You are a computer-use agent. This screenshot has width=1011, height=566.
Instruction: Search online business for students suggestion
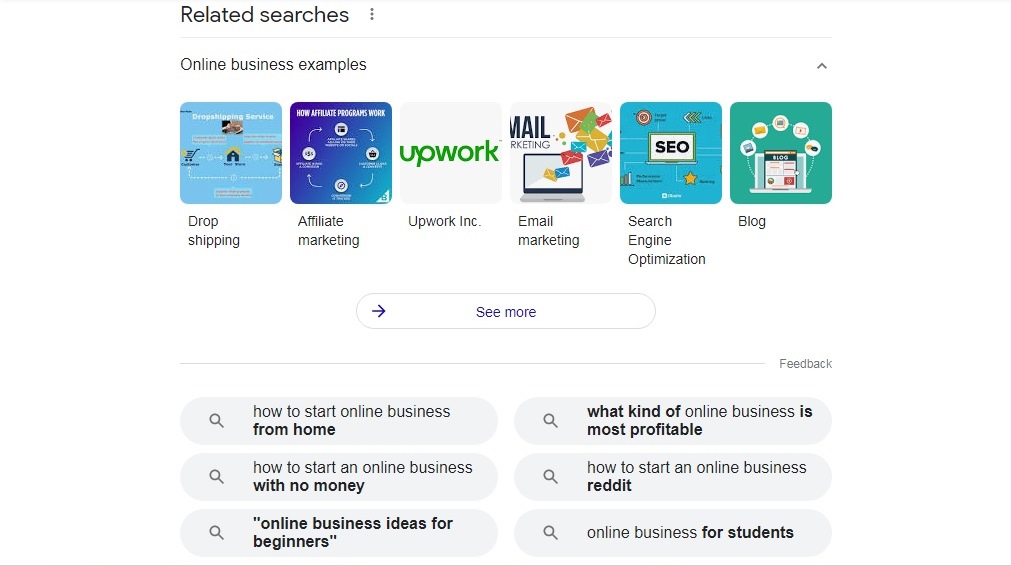(672, 532)
